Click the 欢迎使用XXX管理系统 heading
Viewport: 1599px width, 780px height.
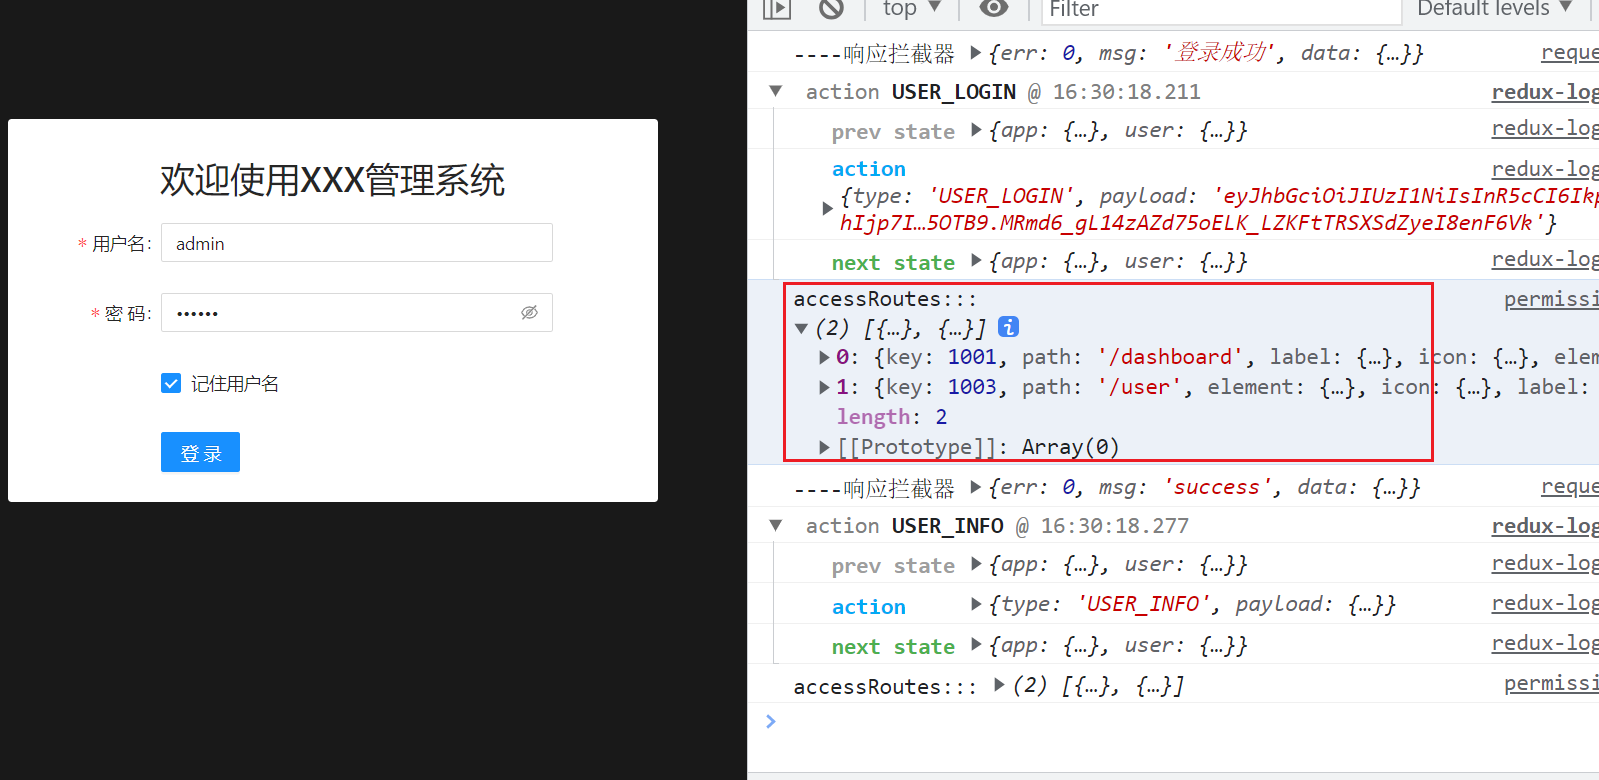coord(332,180)
